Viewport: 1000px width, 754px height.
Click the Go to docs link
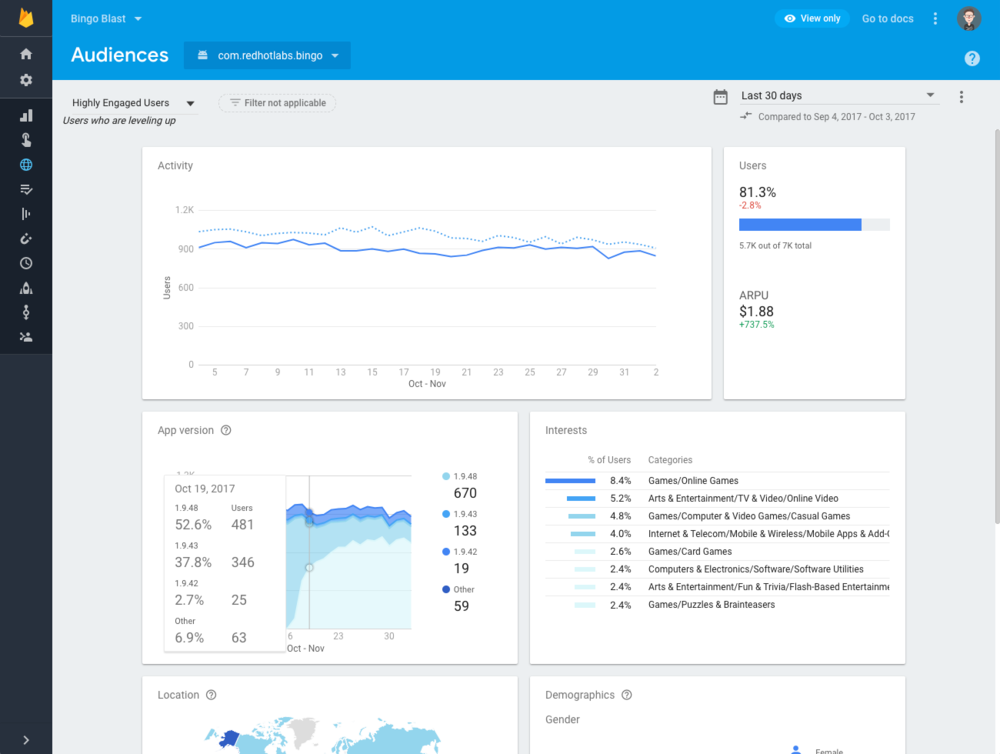click(887, 19)
